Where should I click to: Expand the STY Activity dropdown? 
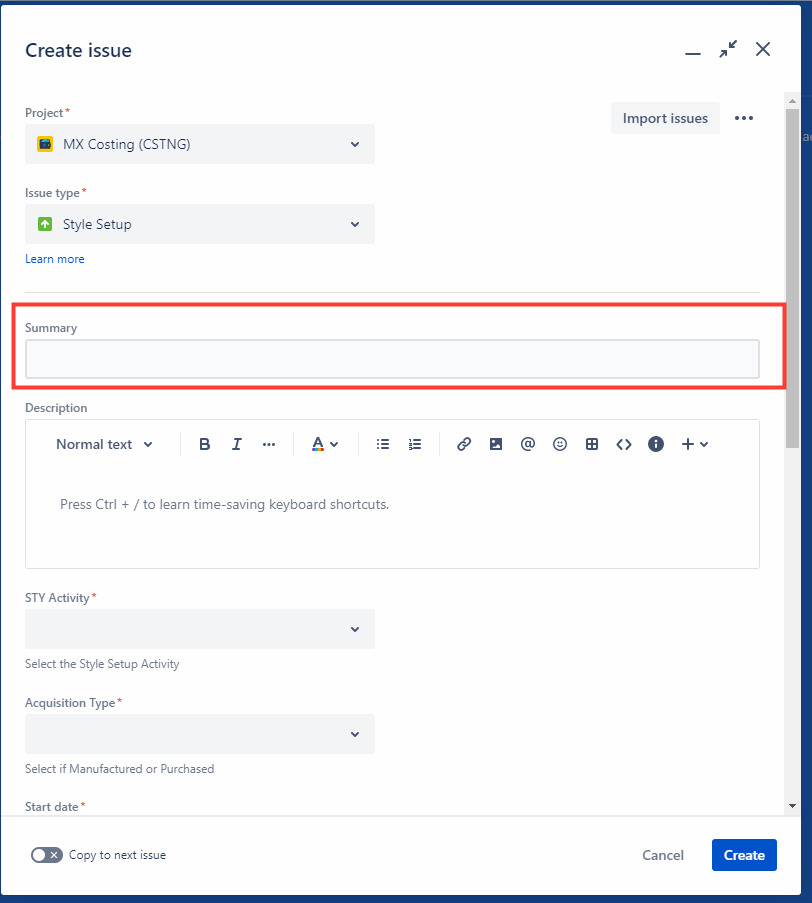coord(200,629)
